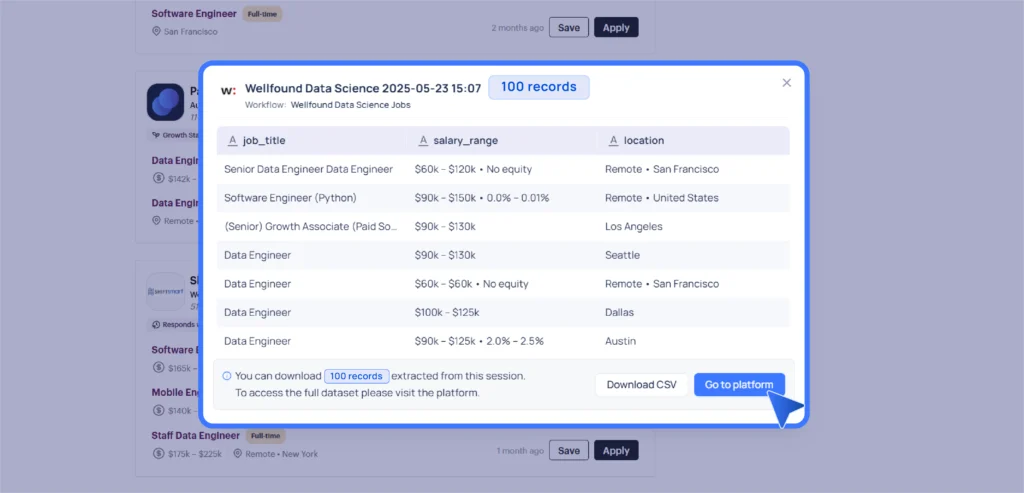
Task: Click the Full-time tag on Software Engineer
Action: tap(263, 13)
